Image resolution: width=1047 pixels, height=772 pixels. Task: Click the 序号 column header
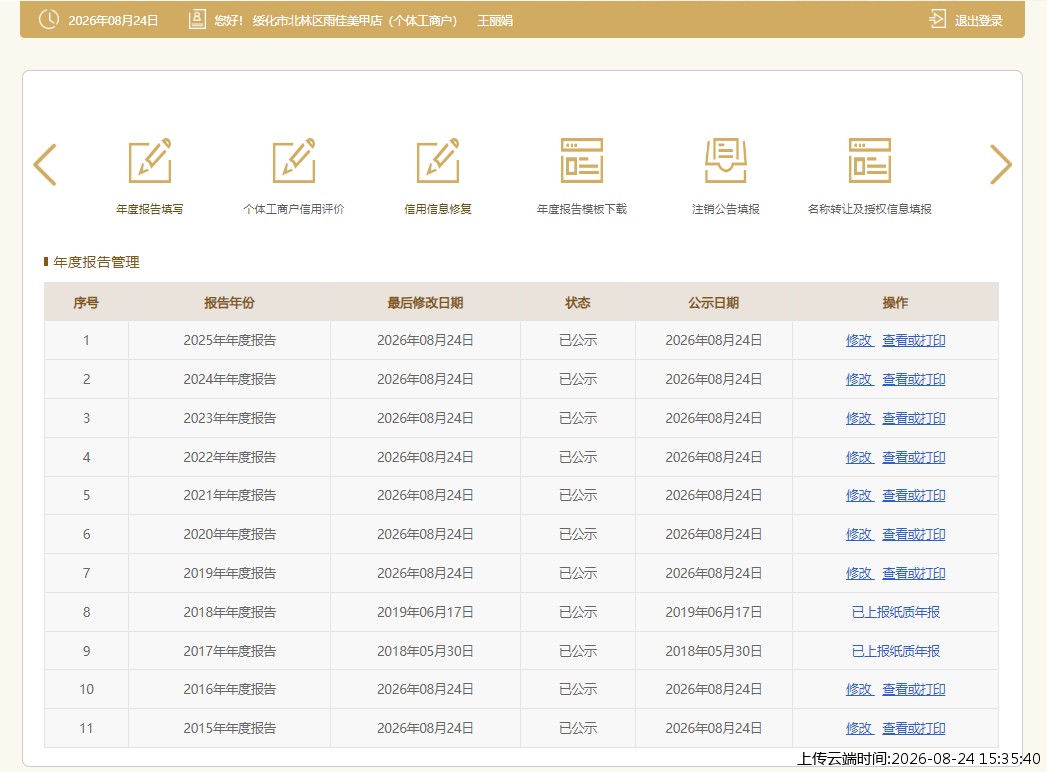pyautogui.click(x=86, y=303)
